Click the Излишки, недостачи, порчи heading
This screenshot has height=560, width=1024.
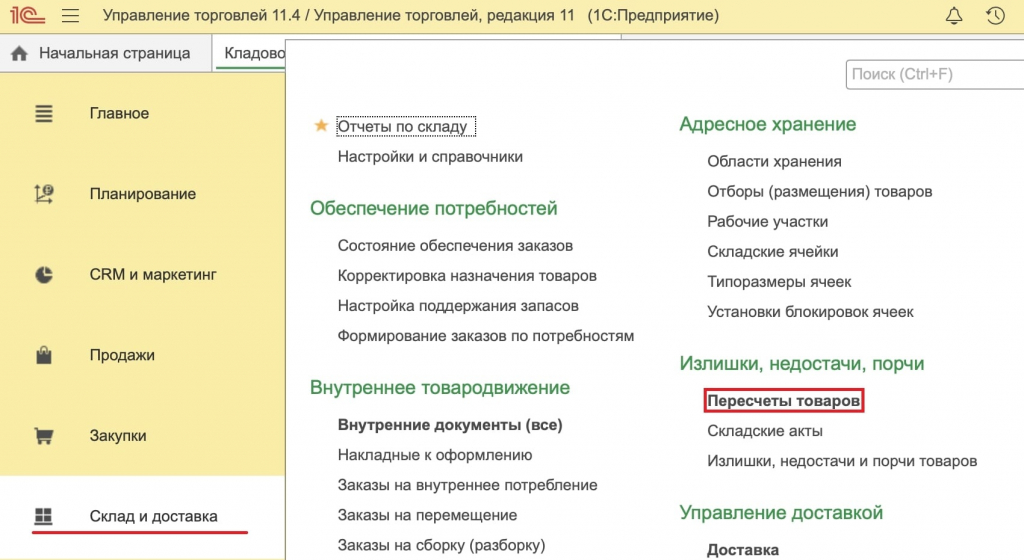(802, 364)
